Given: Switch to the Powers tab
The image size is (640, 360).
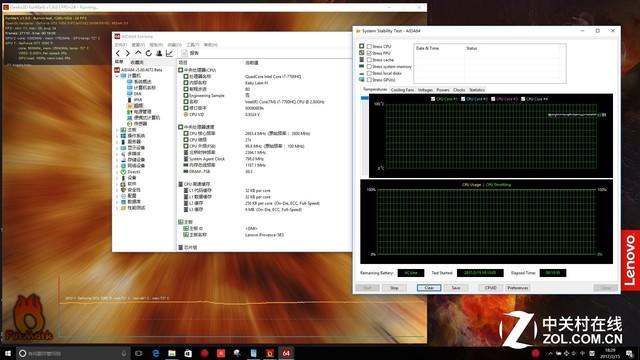Looking at the screenshot, I should [443, 90].
